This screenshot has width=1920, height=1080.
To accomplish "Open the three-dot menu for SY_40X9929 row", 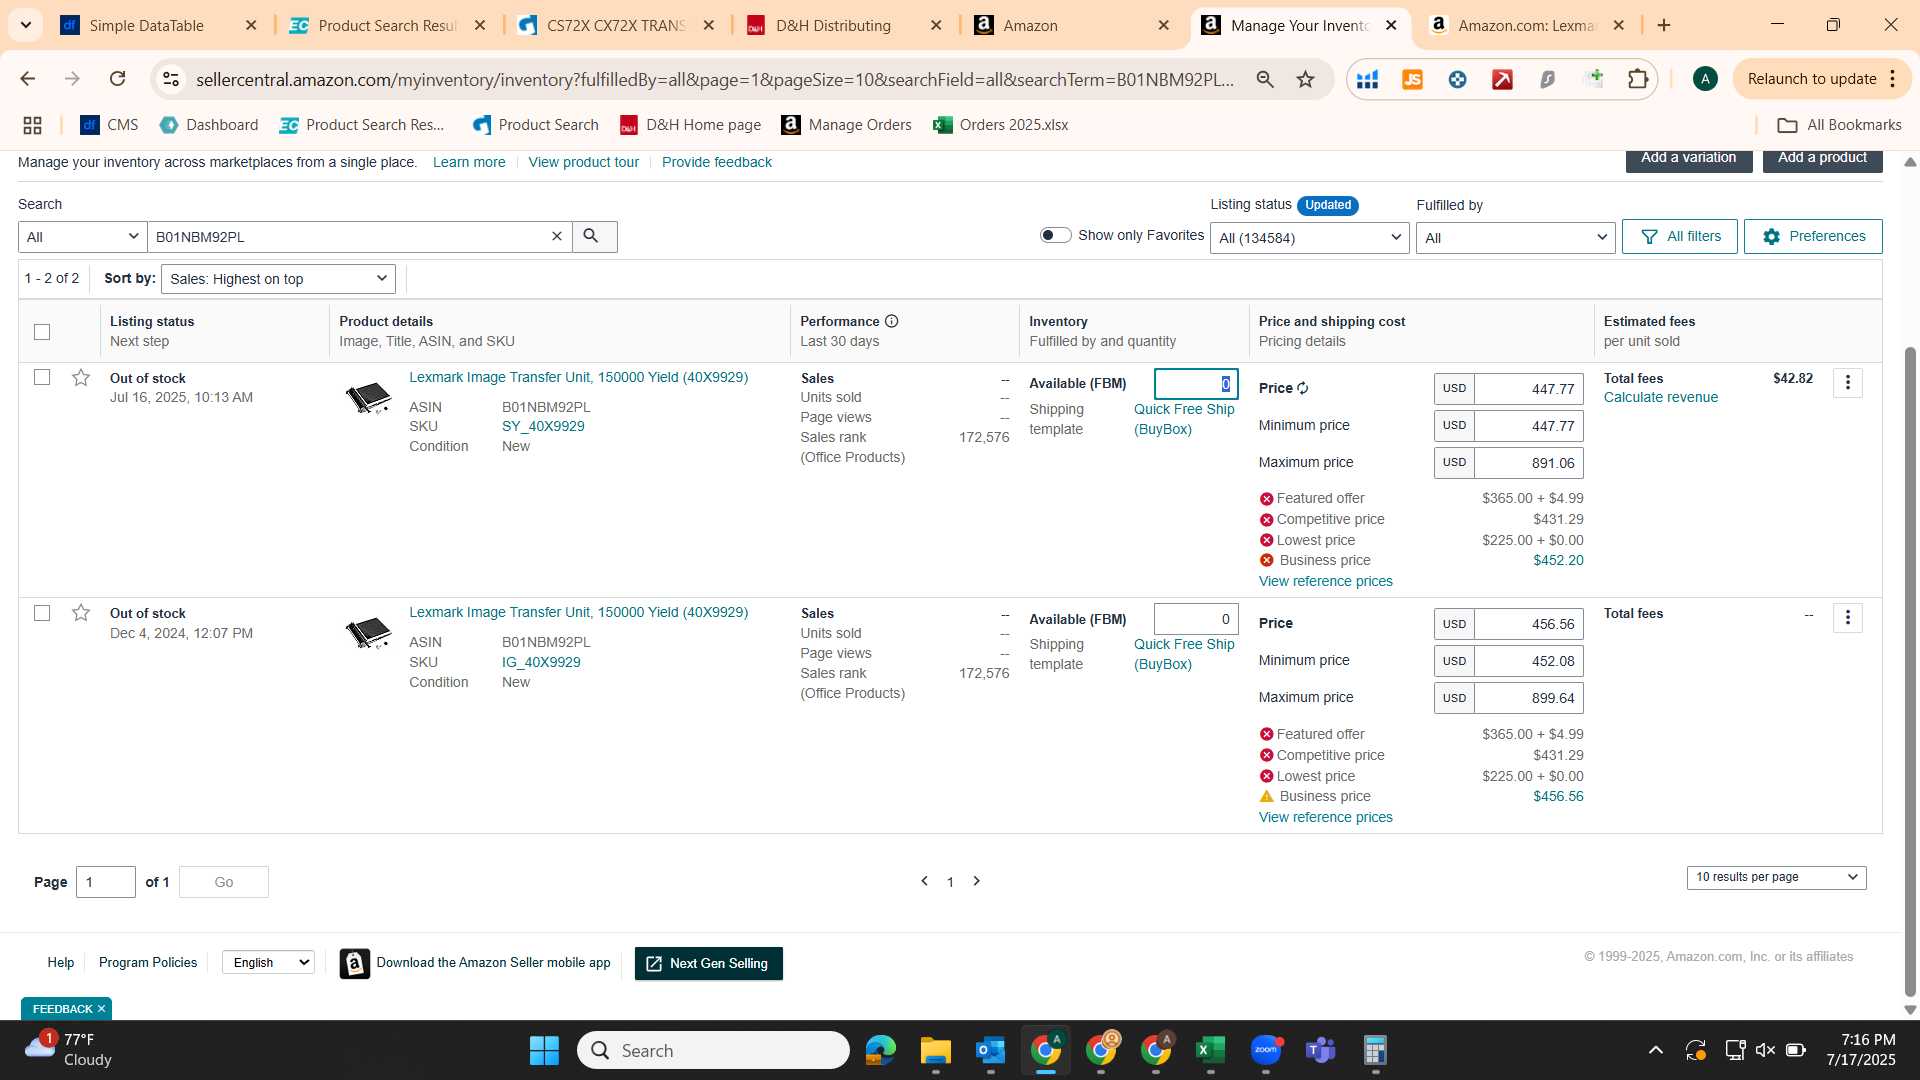I will pos(1847,383).
